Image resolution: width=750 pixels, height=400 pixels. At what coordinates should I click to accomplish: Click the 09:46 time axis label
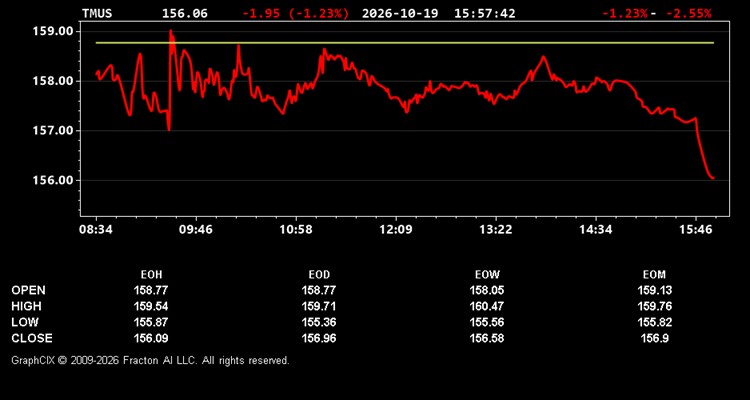tap(196, 230)
